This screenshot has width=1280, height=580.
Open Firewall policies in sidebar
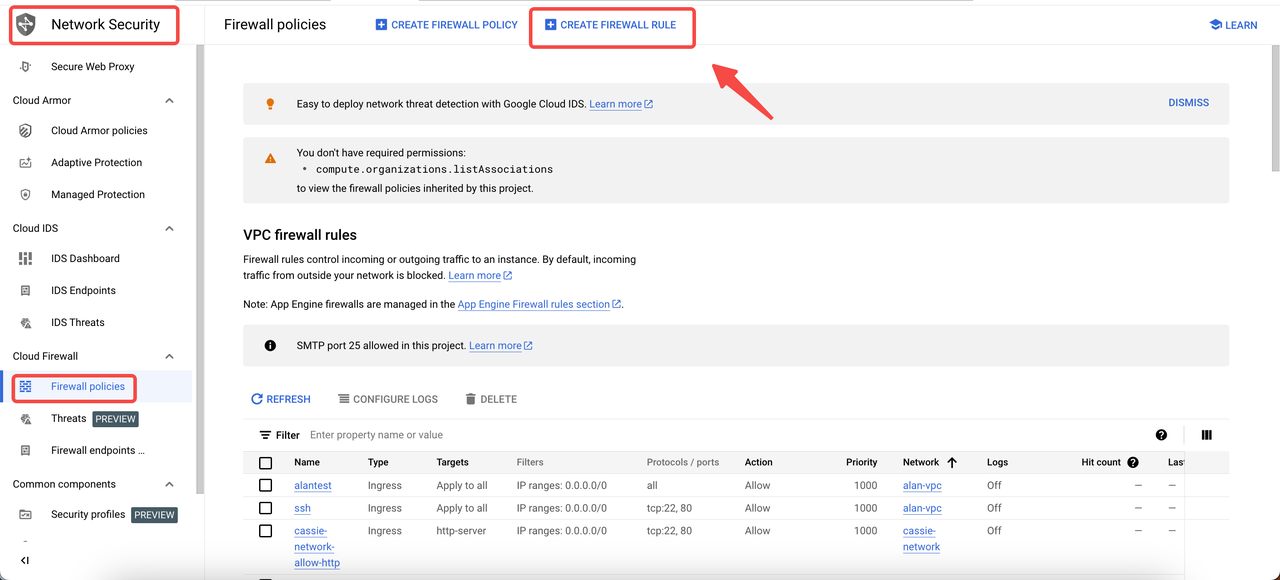point(88,387)
